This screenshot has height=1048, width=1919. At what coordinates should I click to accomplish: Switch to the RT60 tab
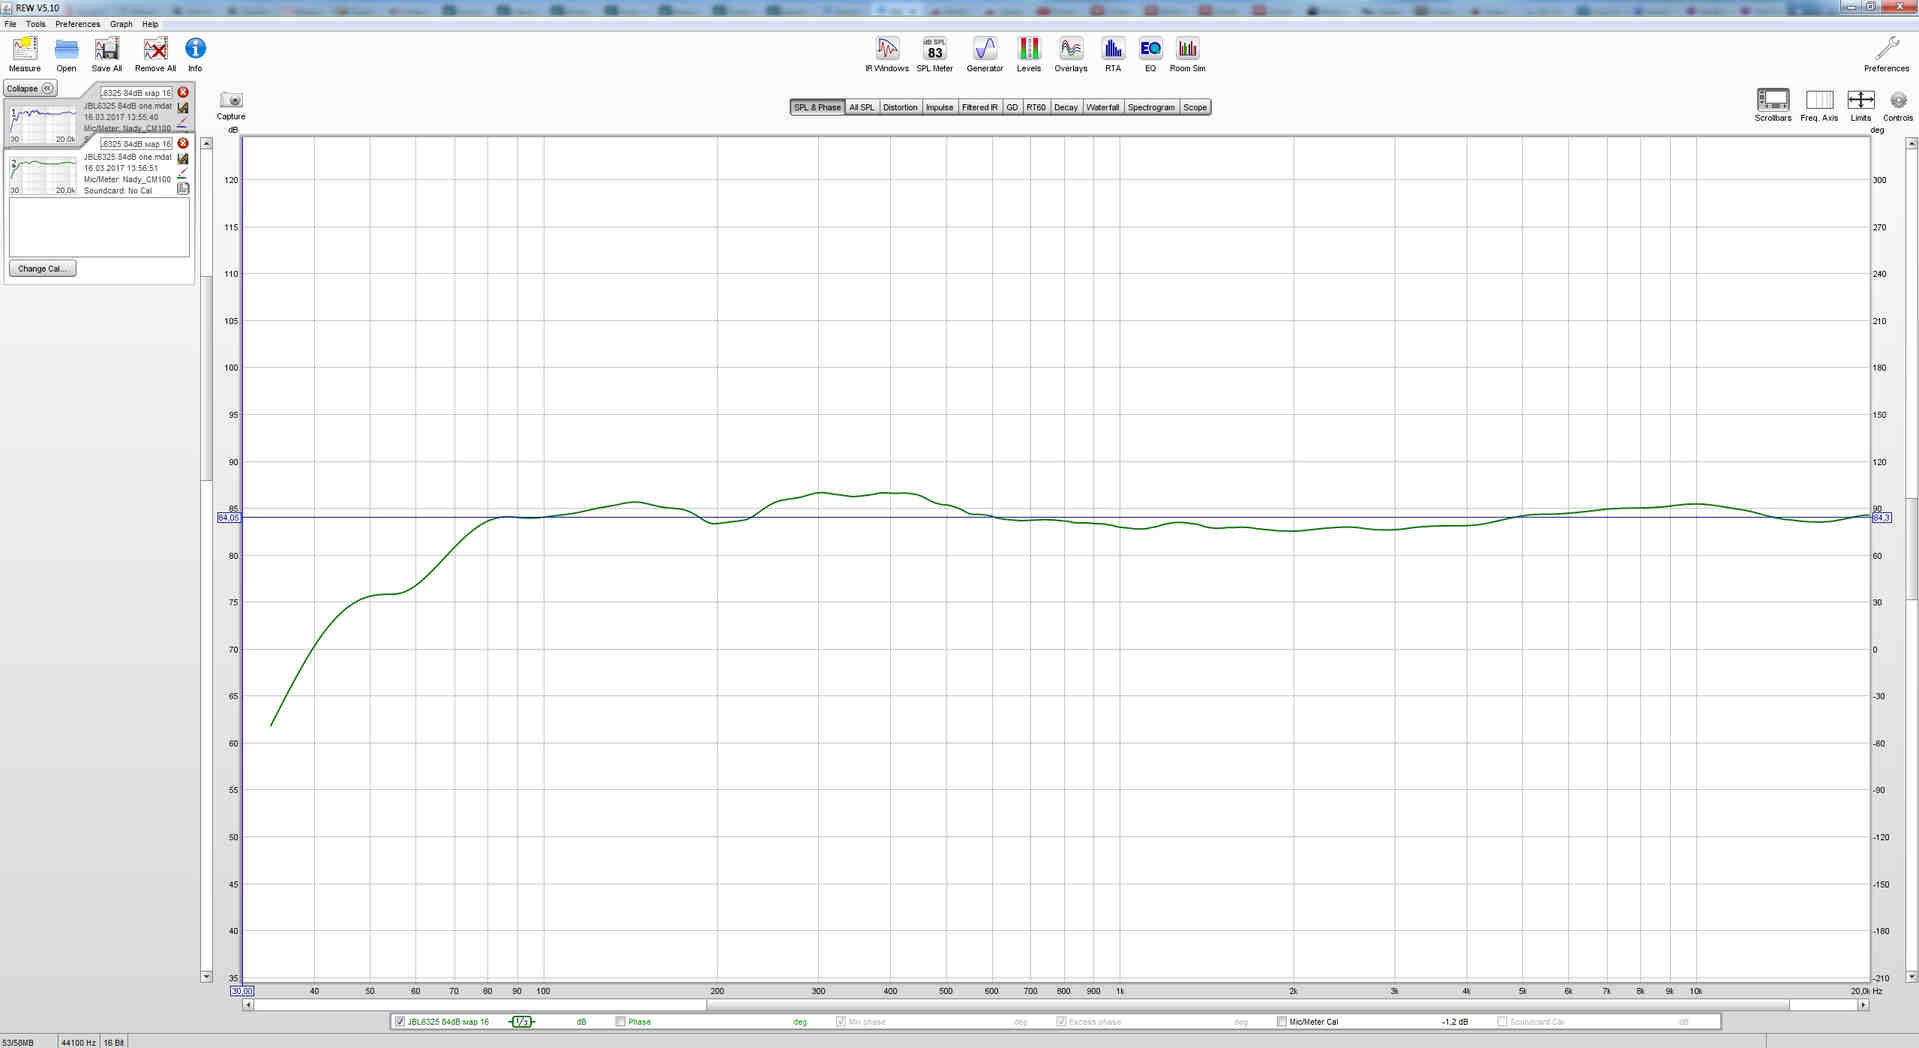pyautogui.click(x=1036, y=107)
